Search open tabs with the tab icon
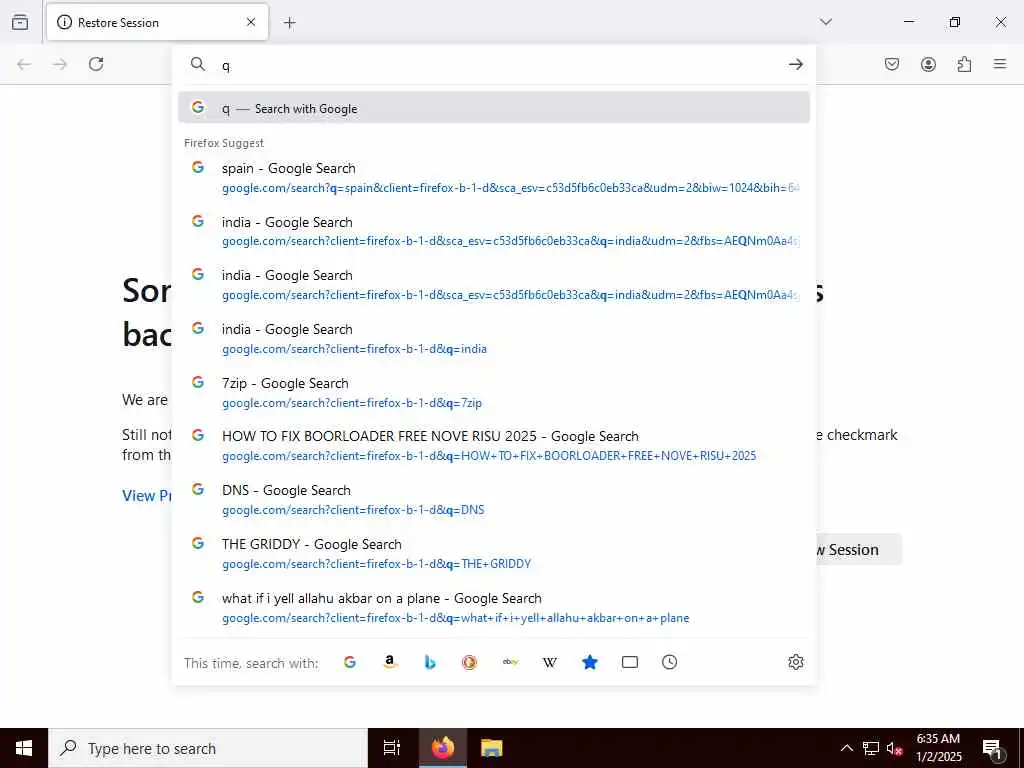 [630, 662]
